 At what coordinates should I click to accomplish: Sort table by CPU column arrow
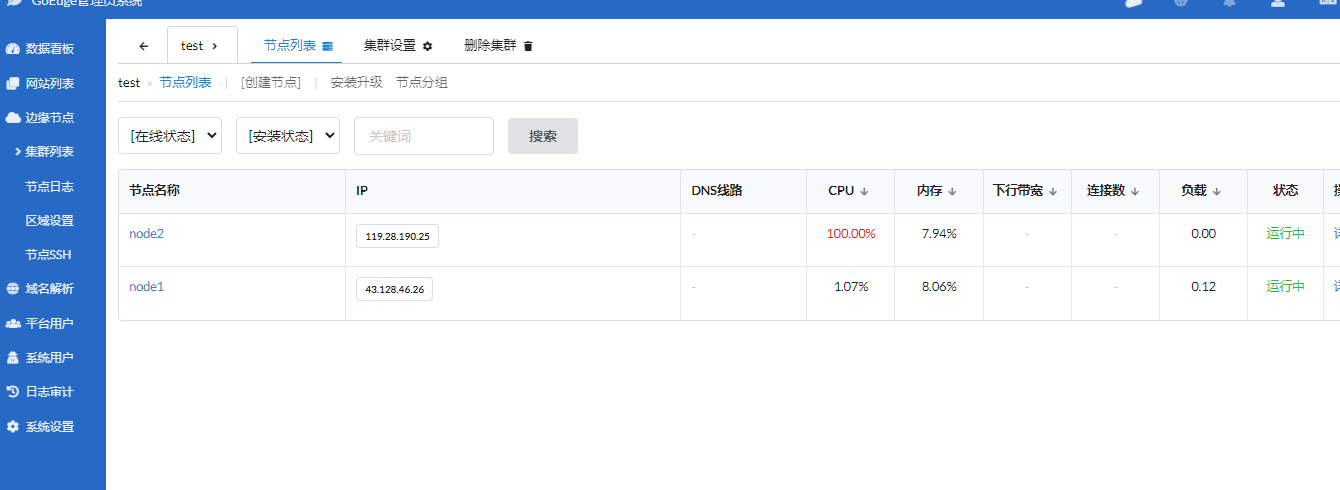pos(864,191)
